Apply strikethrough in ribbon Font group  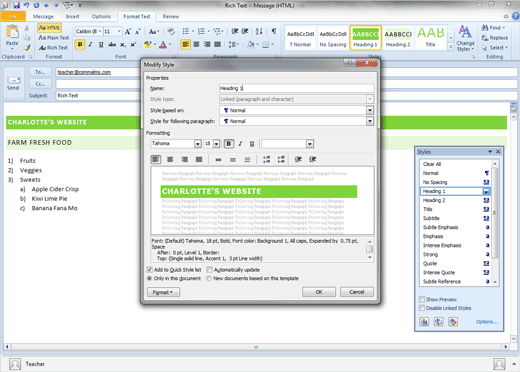pos(112,45)
